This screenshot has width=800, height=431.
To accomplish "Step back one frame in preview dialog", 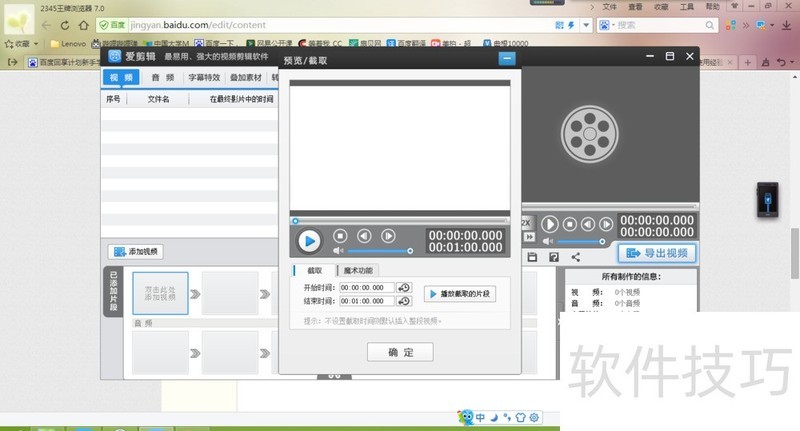I will [364, 236].
